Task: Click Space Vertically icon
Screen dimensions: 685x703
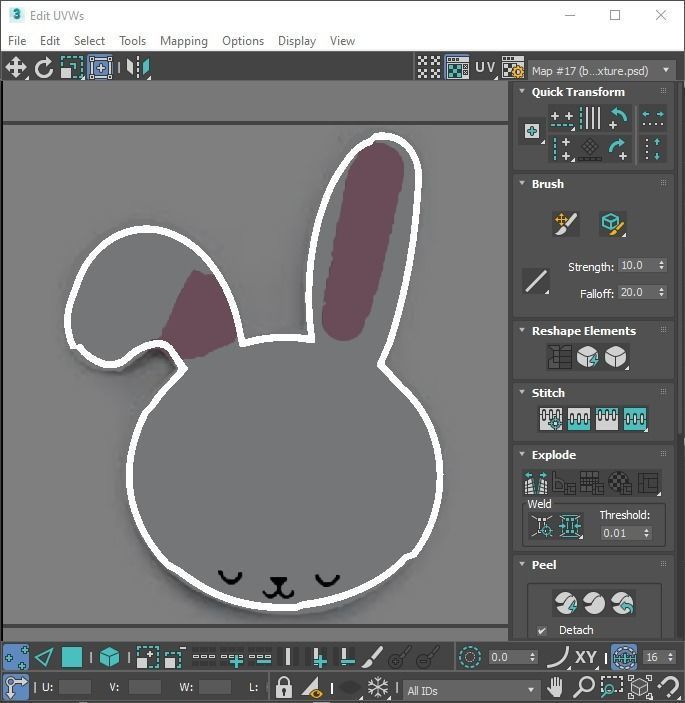Action: [x=653, y=149]
